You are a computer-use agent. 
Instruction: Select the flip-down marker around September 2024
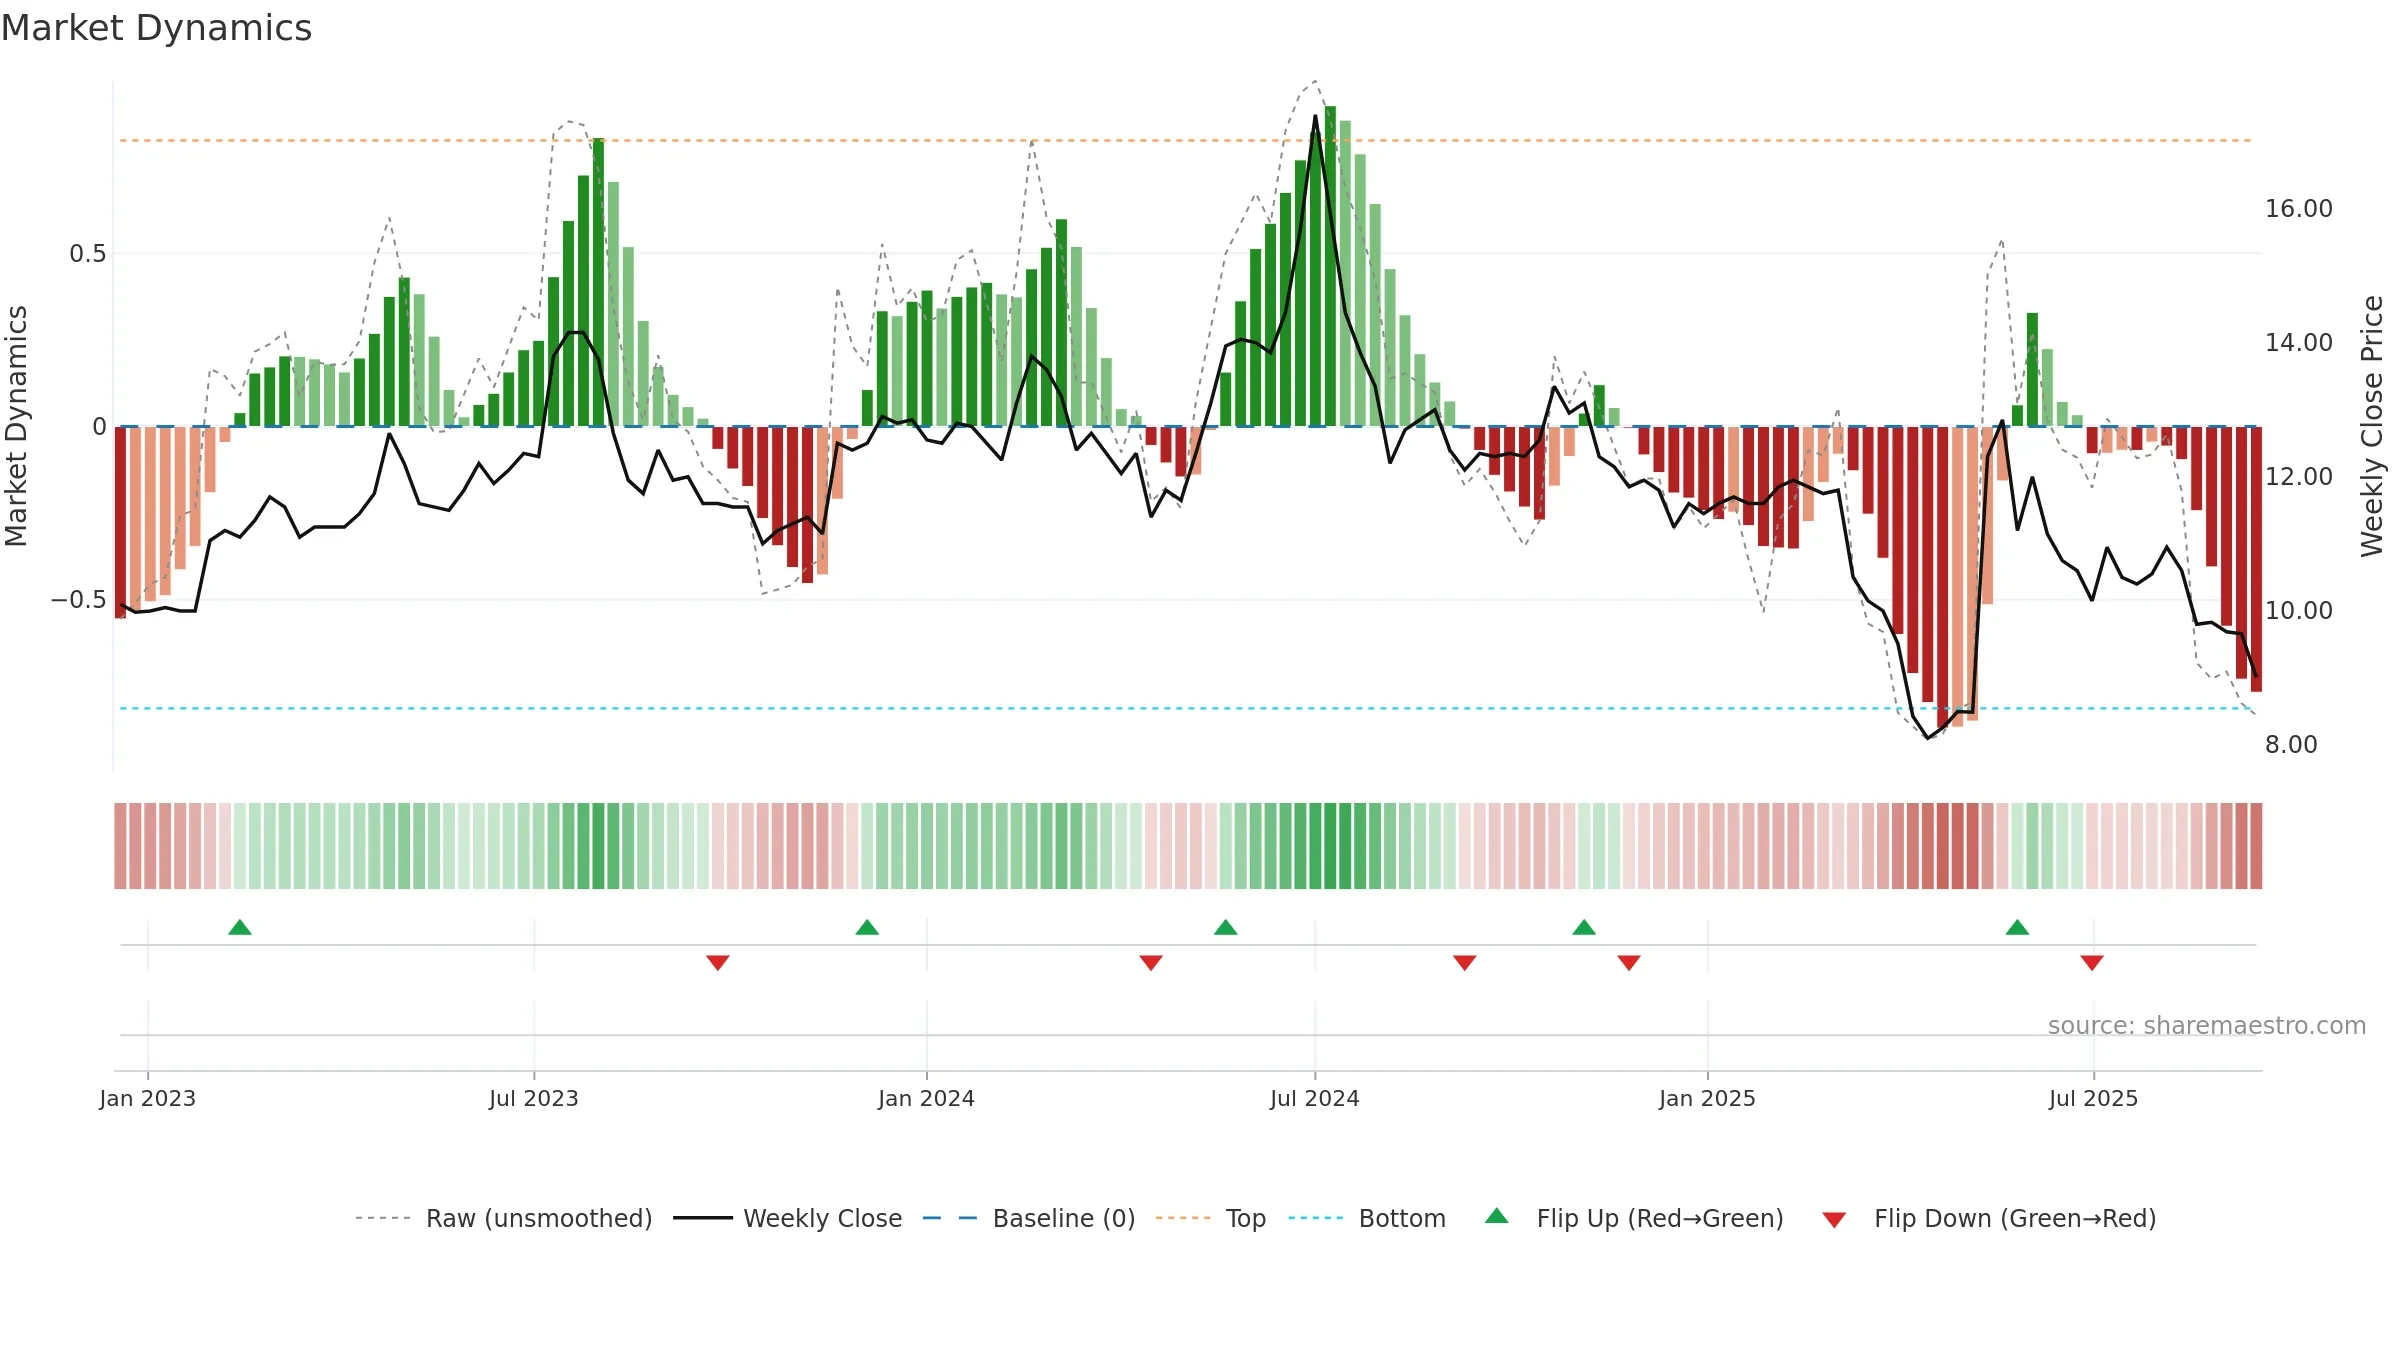[x=1465, y=963]
